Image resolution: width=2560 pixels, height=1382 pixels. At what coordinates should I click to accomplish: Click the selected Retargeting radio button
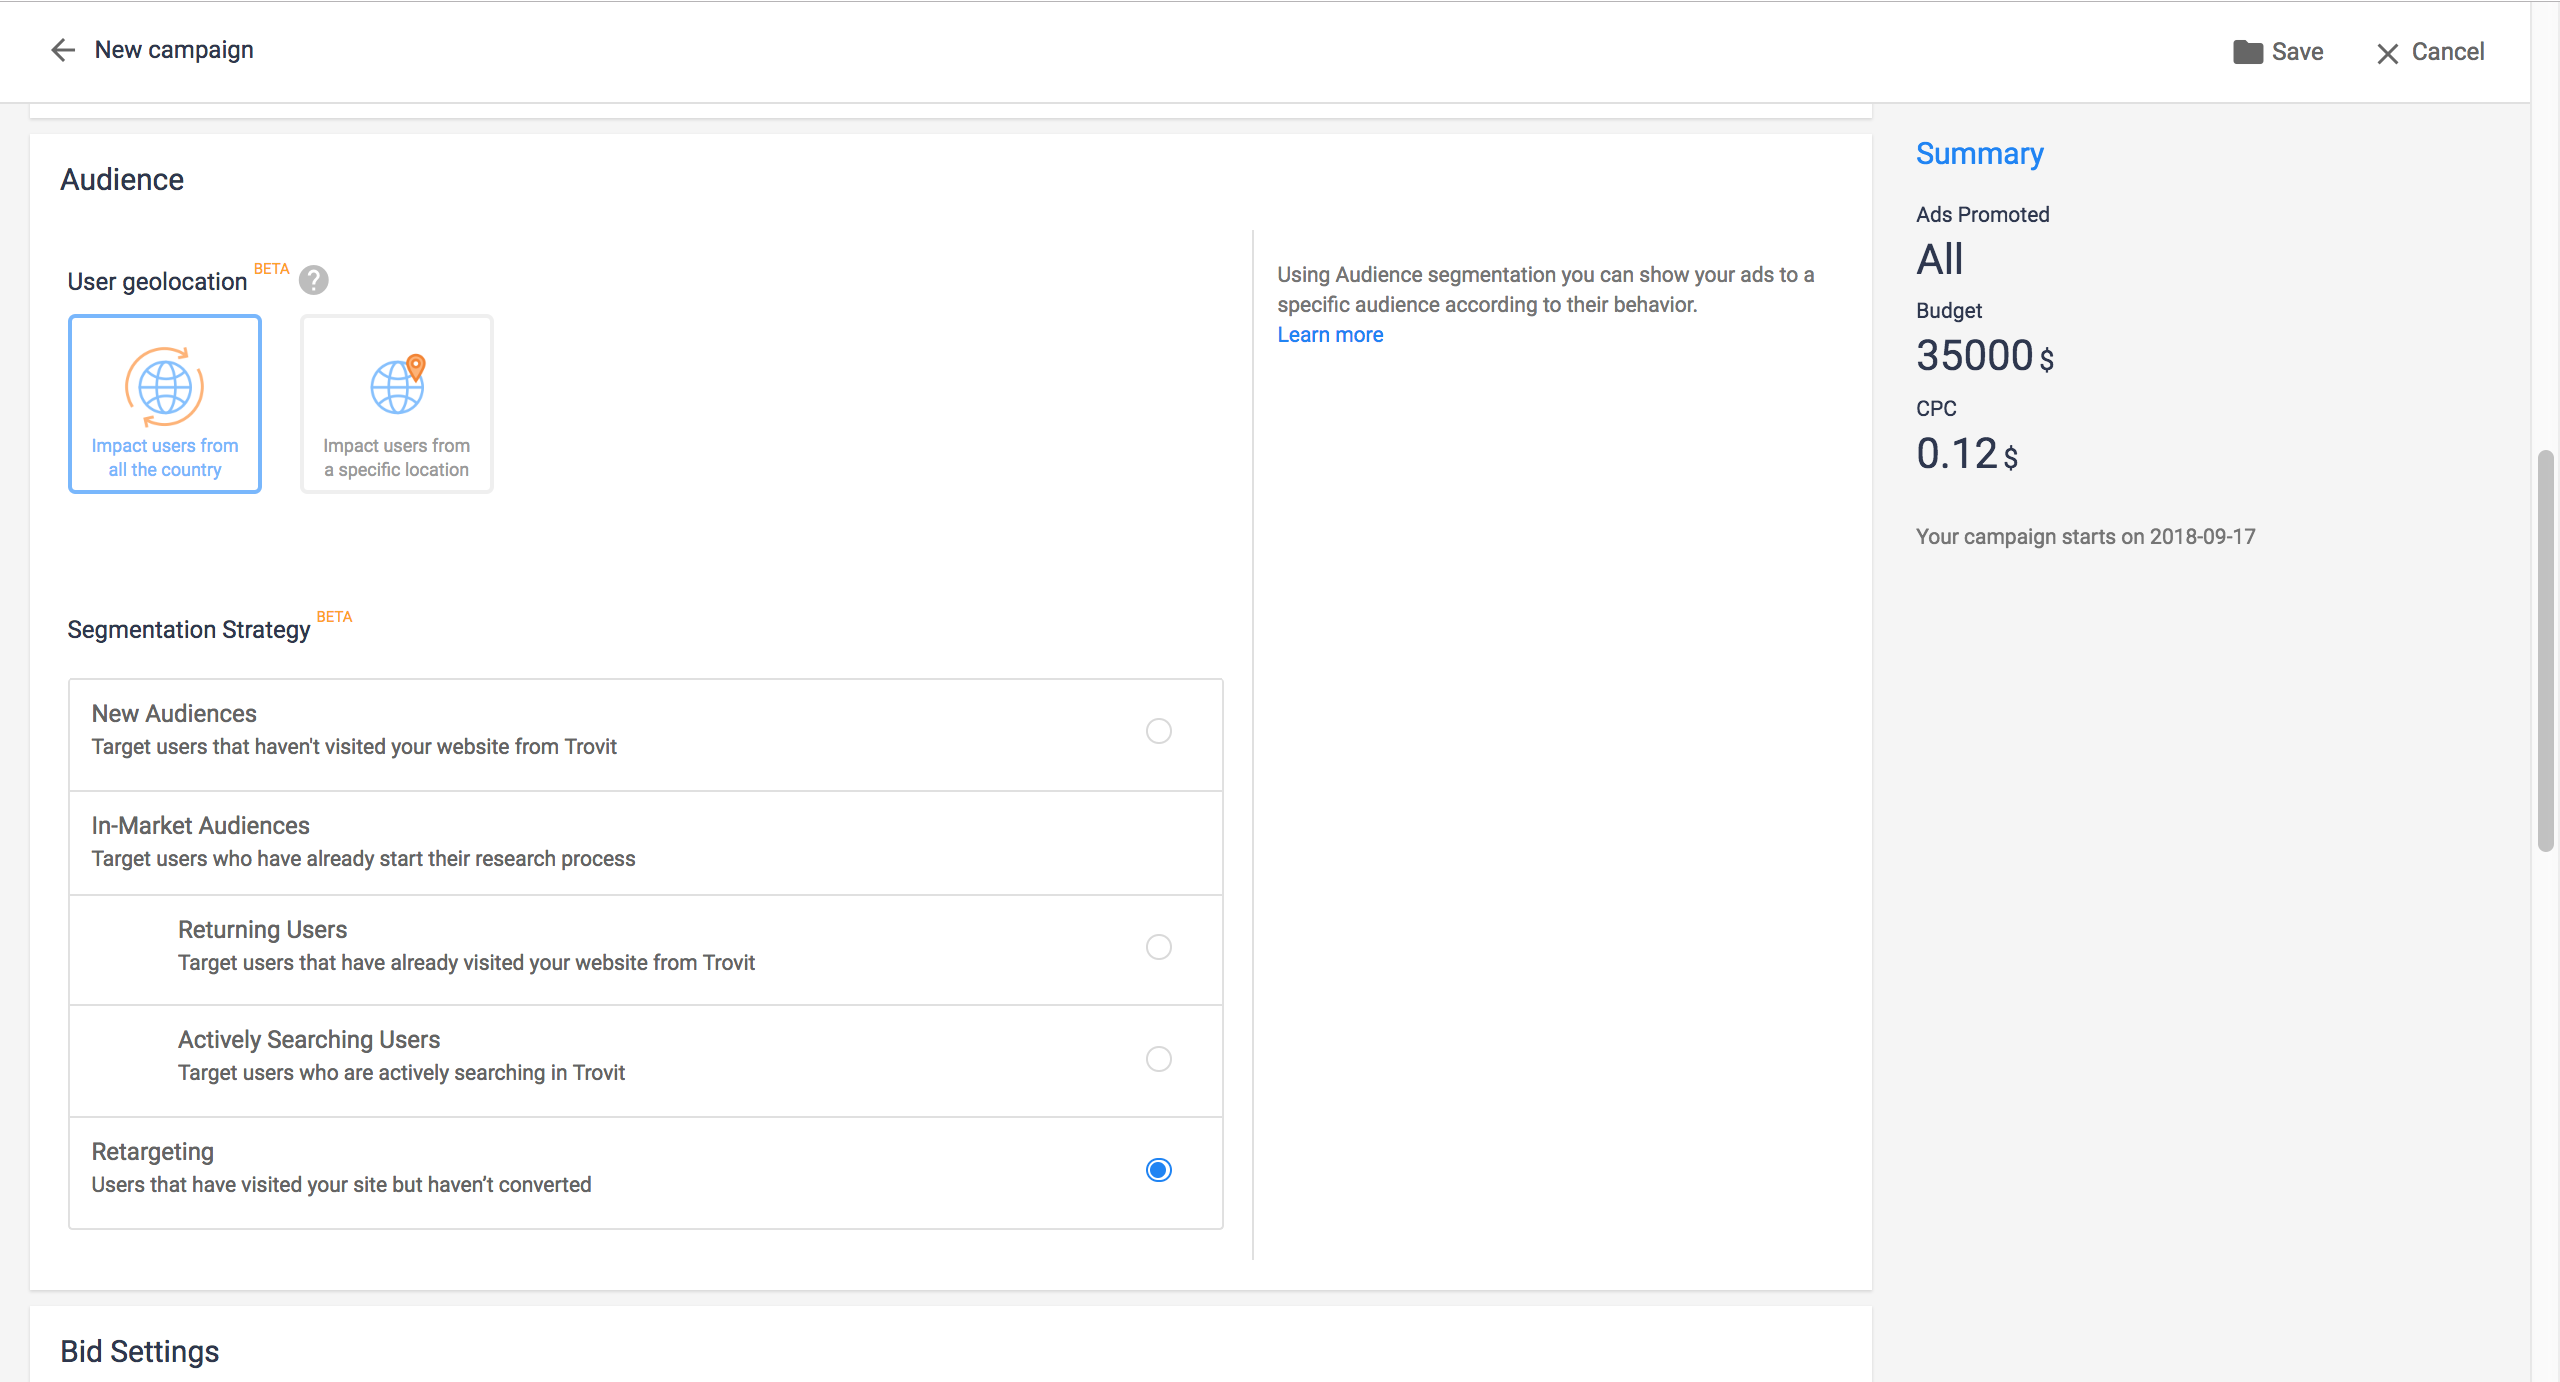pyautogui.click(x=1158, y=1170)
